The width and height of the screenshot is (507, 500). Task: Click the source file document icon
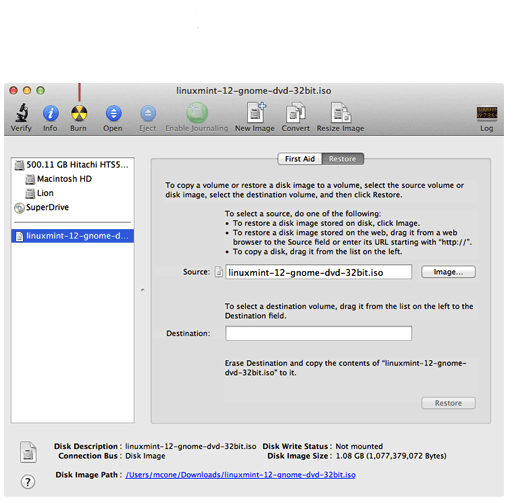[218, 272]
